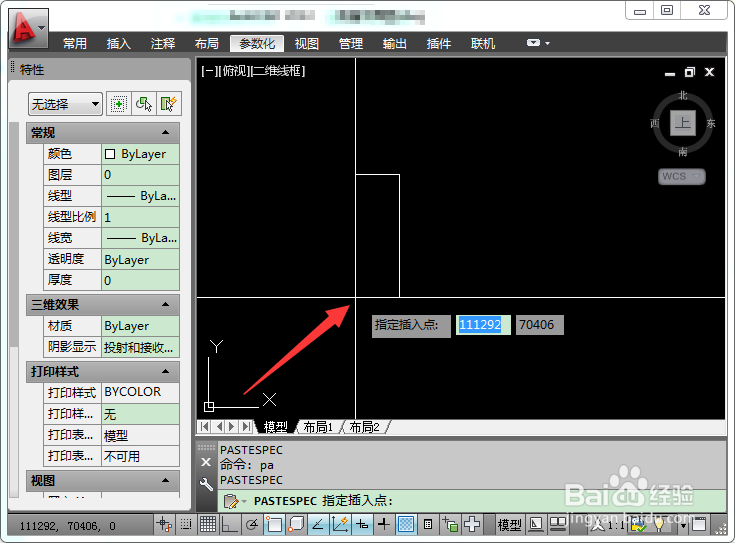Click the Transparency status icon
This screenshot has height=543, width=735.
pyautogui.click(x=406, y=524)
